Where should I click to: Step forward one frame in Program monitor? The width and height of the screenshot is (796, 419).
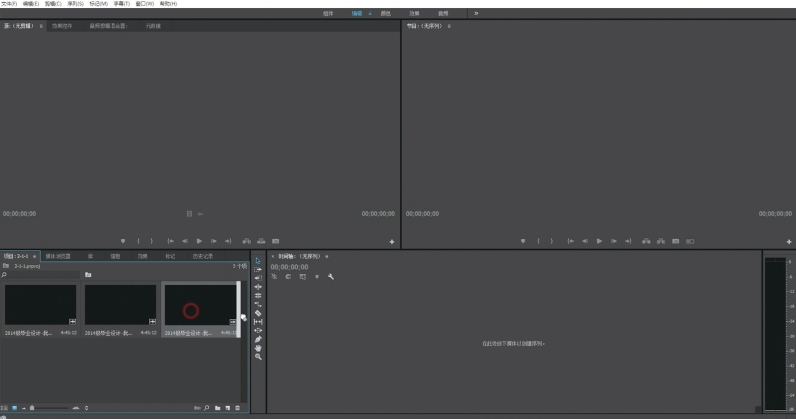(x=614, y=241)
